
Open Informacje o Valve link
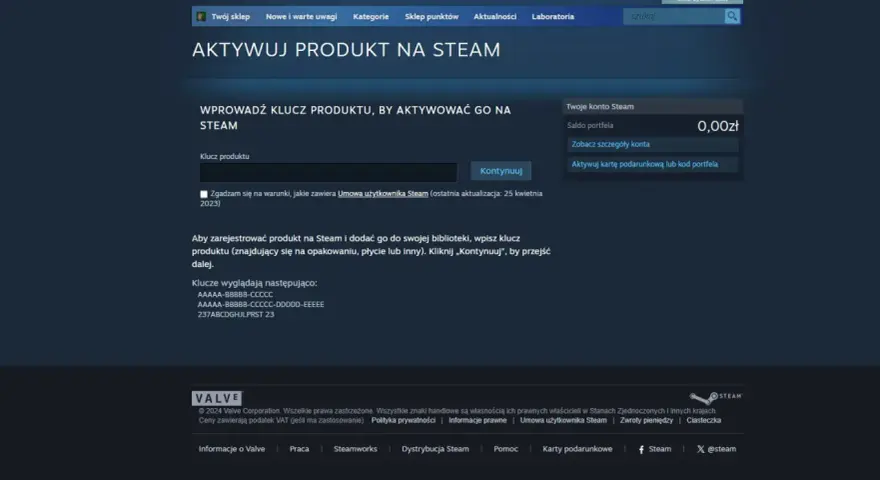[232, 449]
